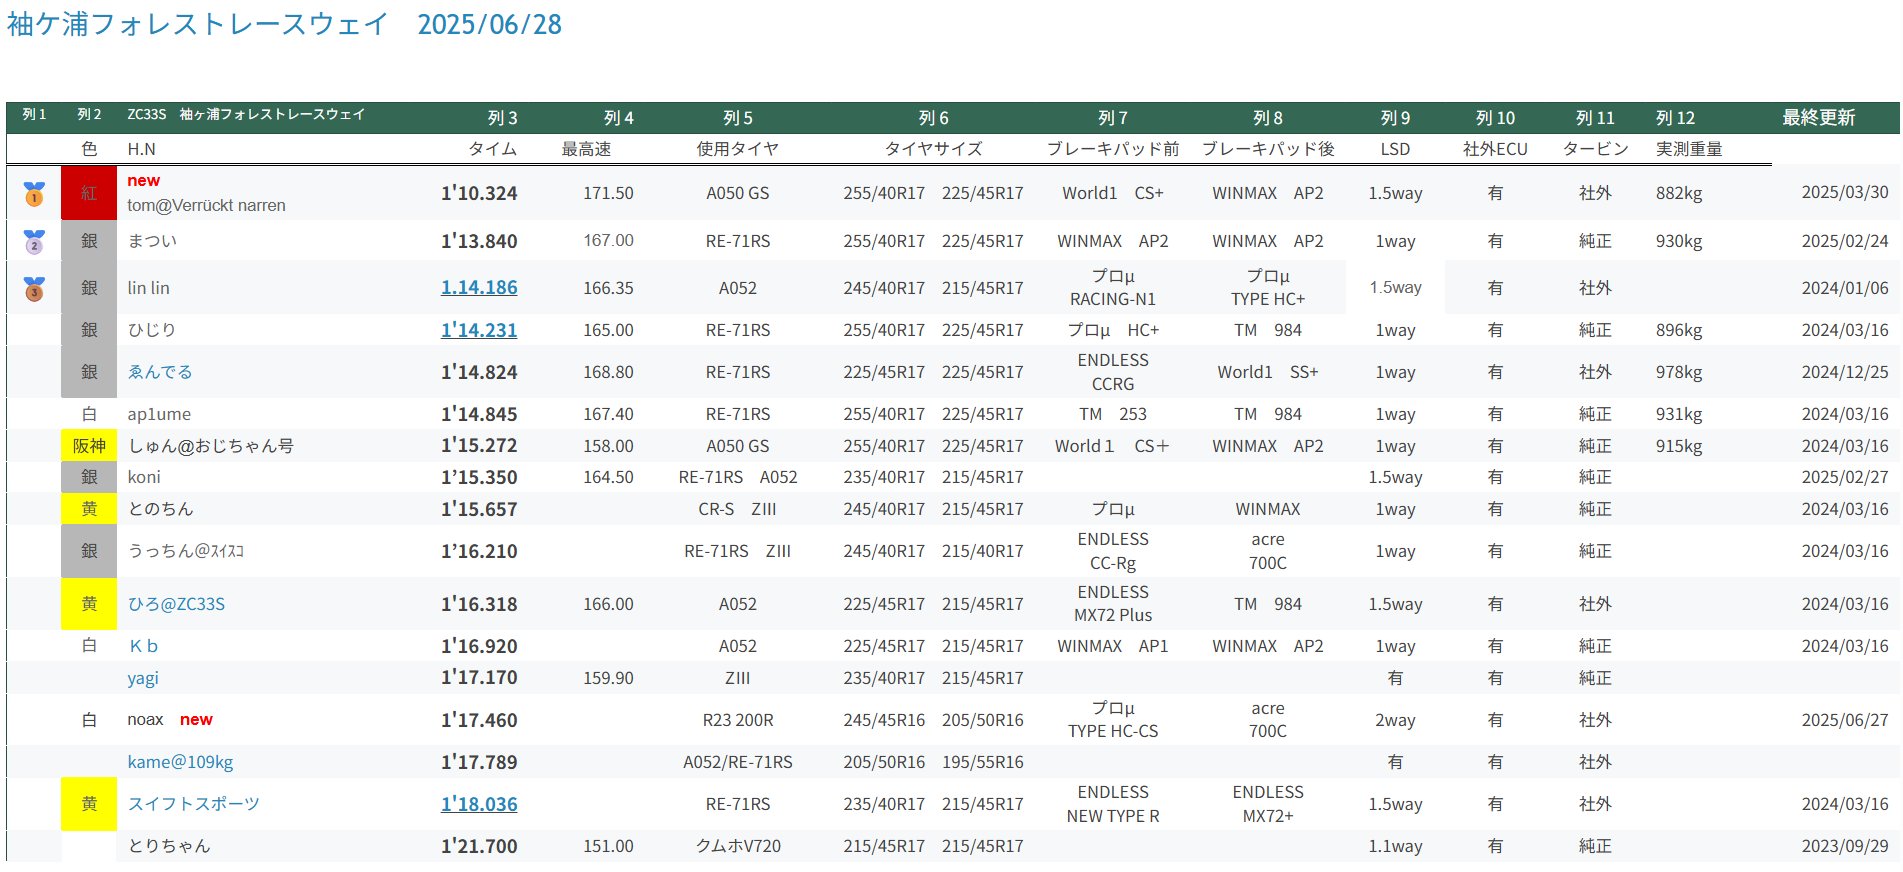The width and height of the screenshot is (1903, 872).
Task: Click the brake pad ENDLESS MX72 Plus
Action: pos(1113,604)
